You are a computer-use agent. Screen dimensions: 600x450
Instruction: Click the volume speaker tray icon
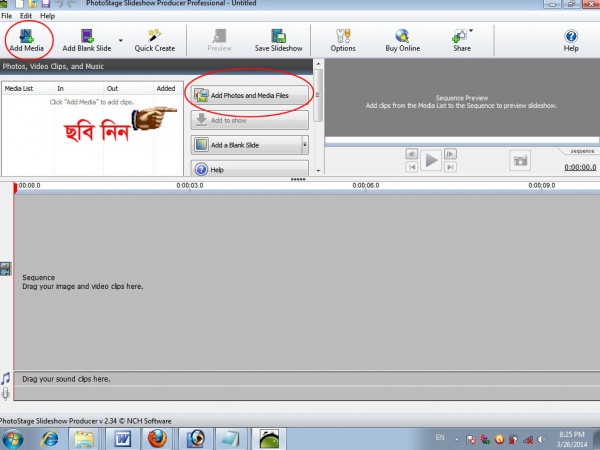point(541,439)
